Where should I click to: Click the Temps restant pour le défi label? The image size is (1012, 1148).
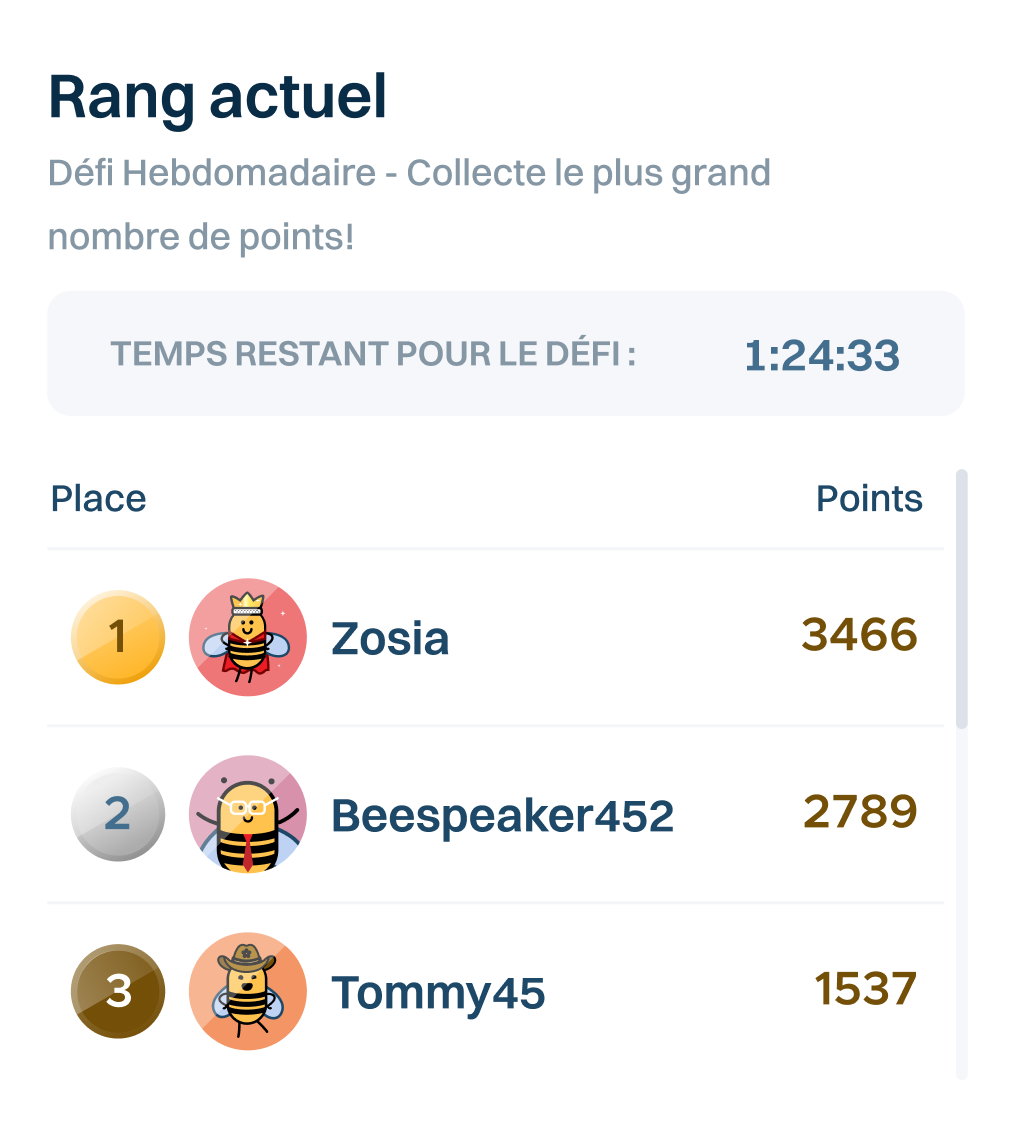tap(373, 354)
